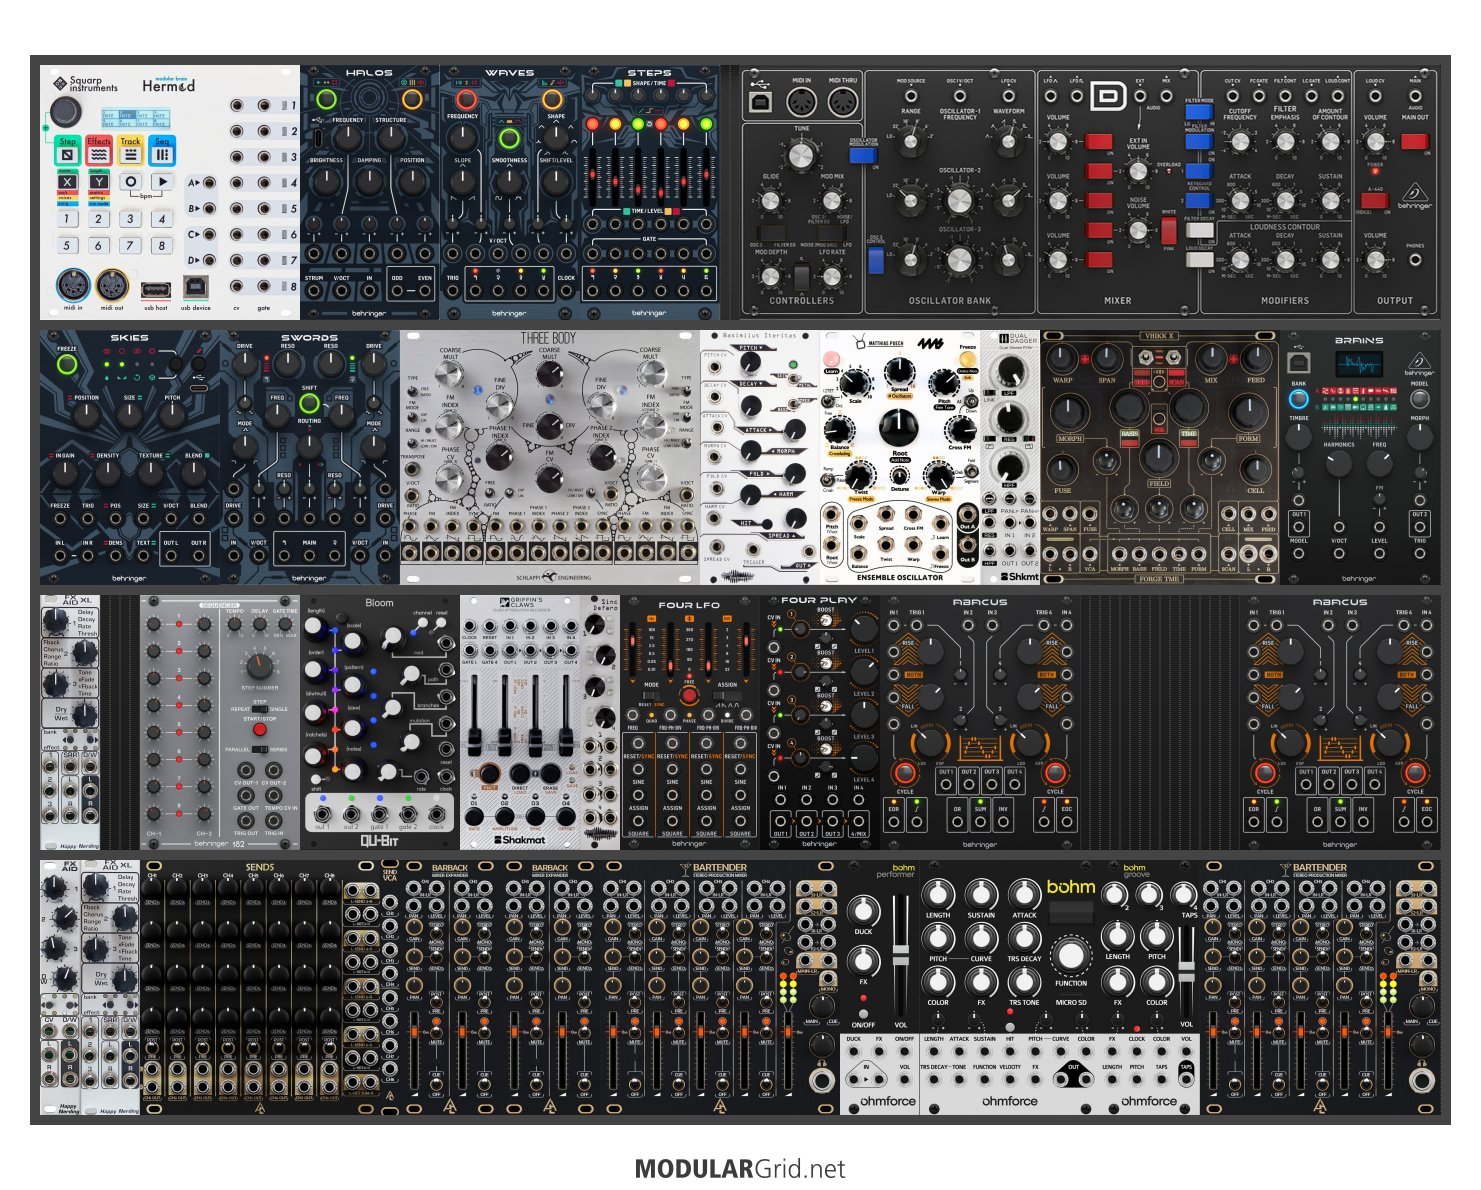This screenshot has height=1190, width=1481.
Task: Hit the play button on Hermod
Action: click(x=163, y=182)
